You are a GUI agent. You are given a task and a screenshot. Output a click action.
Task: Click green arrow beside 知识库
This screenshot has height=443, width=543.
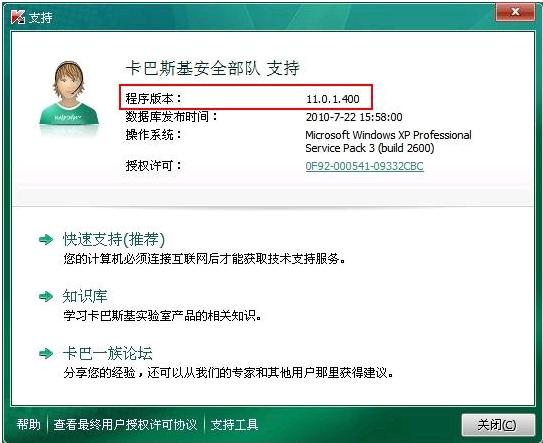pyautogui.click(x=46, y=296)
